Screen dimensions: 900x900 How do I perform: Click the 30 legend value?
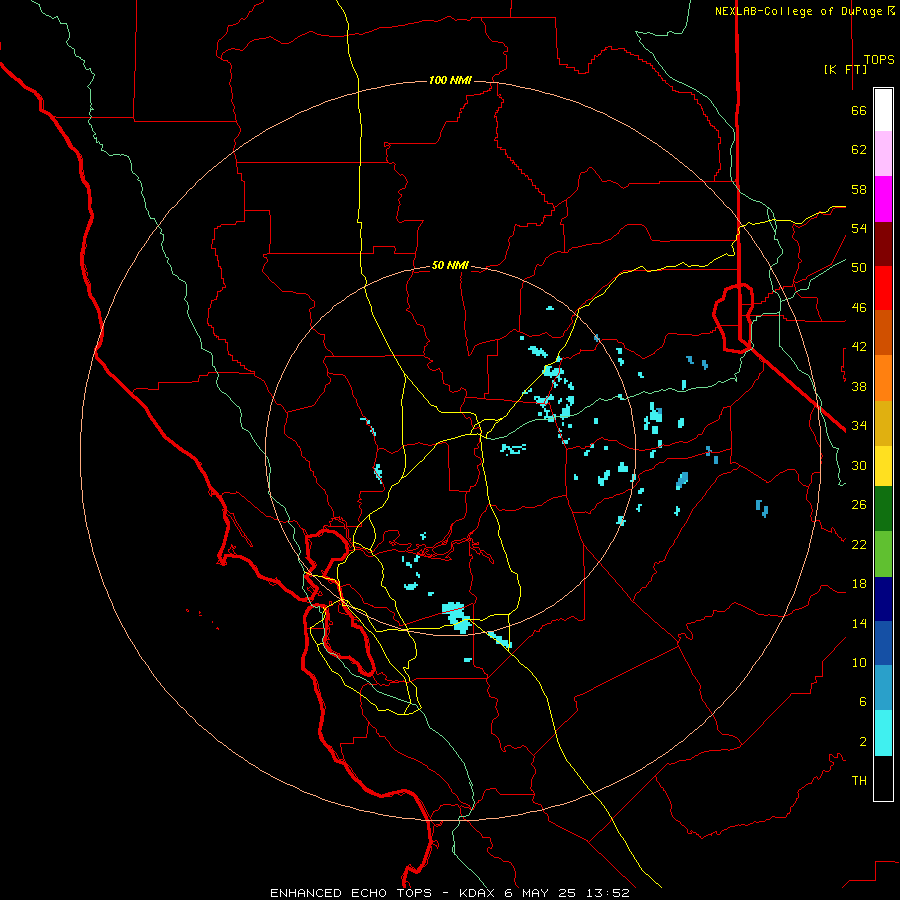coord(859,465)
